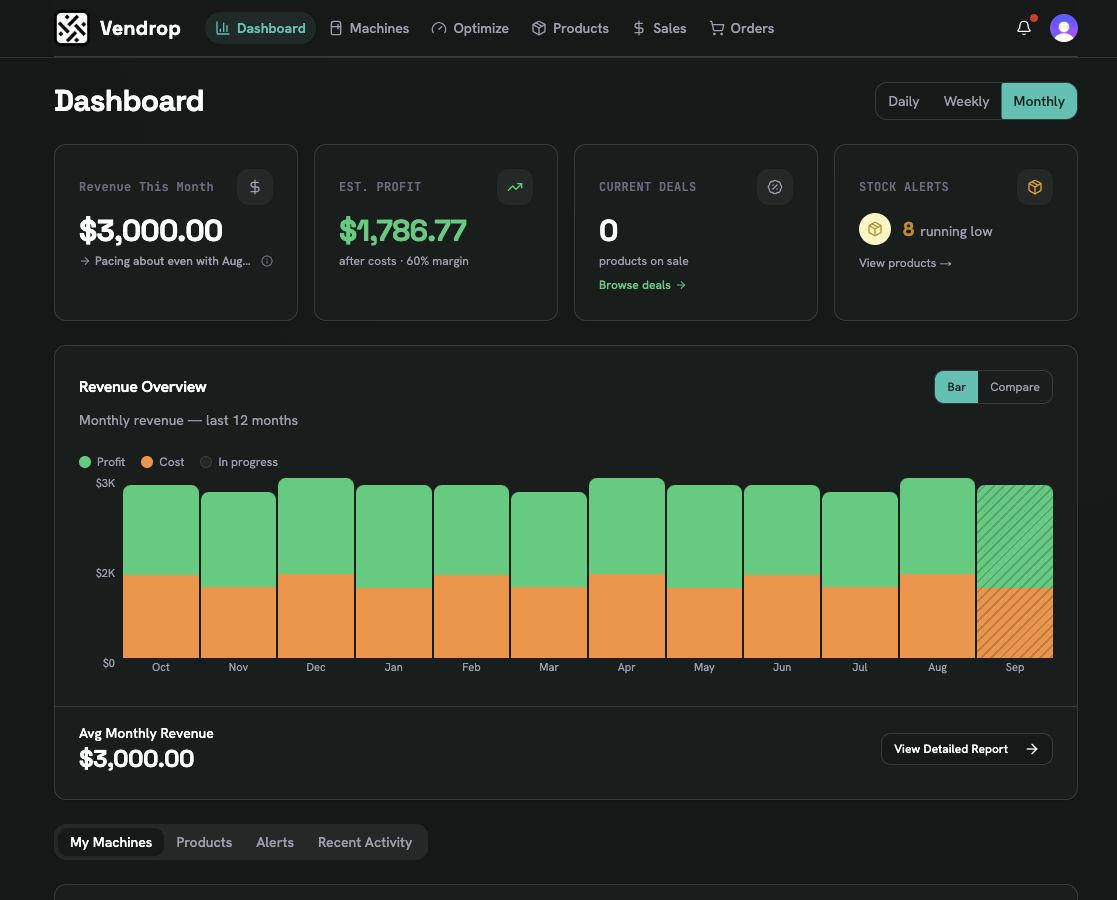Image resolution: width=1117 pixels, height=900 pixels.
Task: Click the 'Pacing about even with Aug...' text
Action: coord(172,261)
